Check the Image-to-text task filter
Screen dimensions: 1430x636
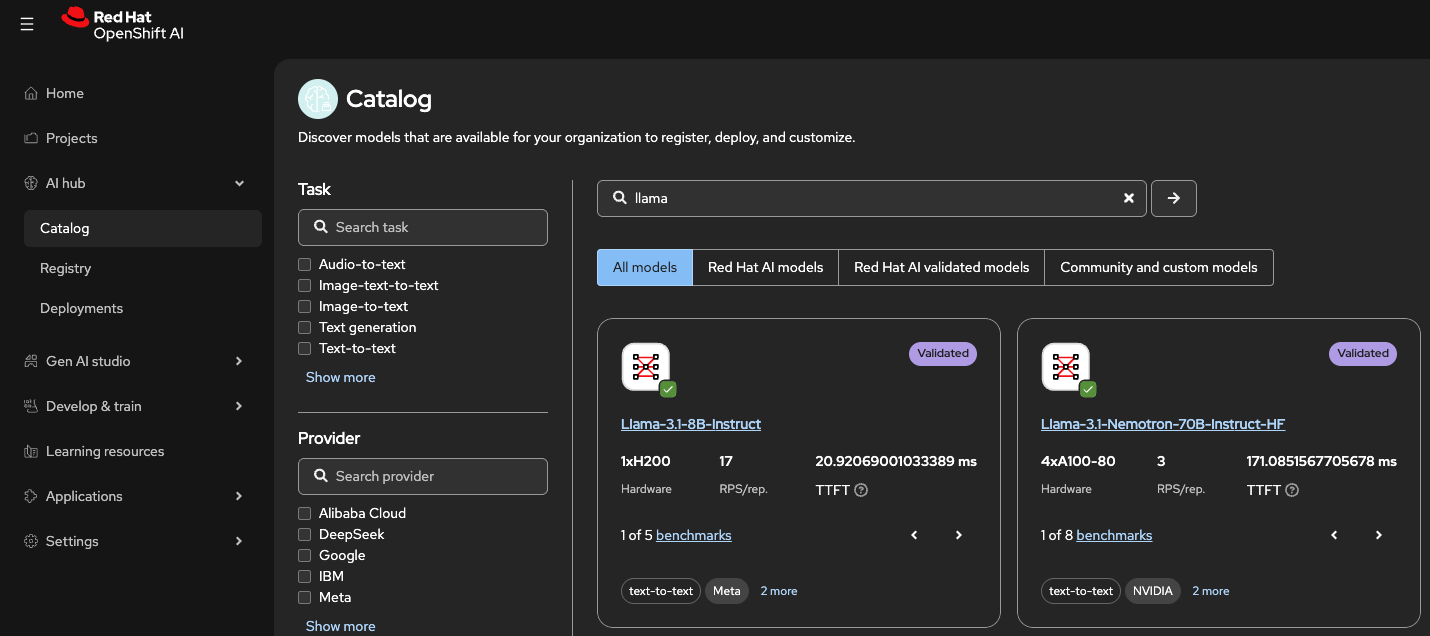coord(305,306)
